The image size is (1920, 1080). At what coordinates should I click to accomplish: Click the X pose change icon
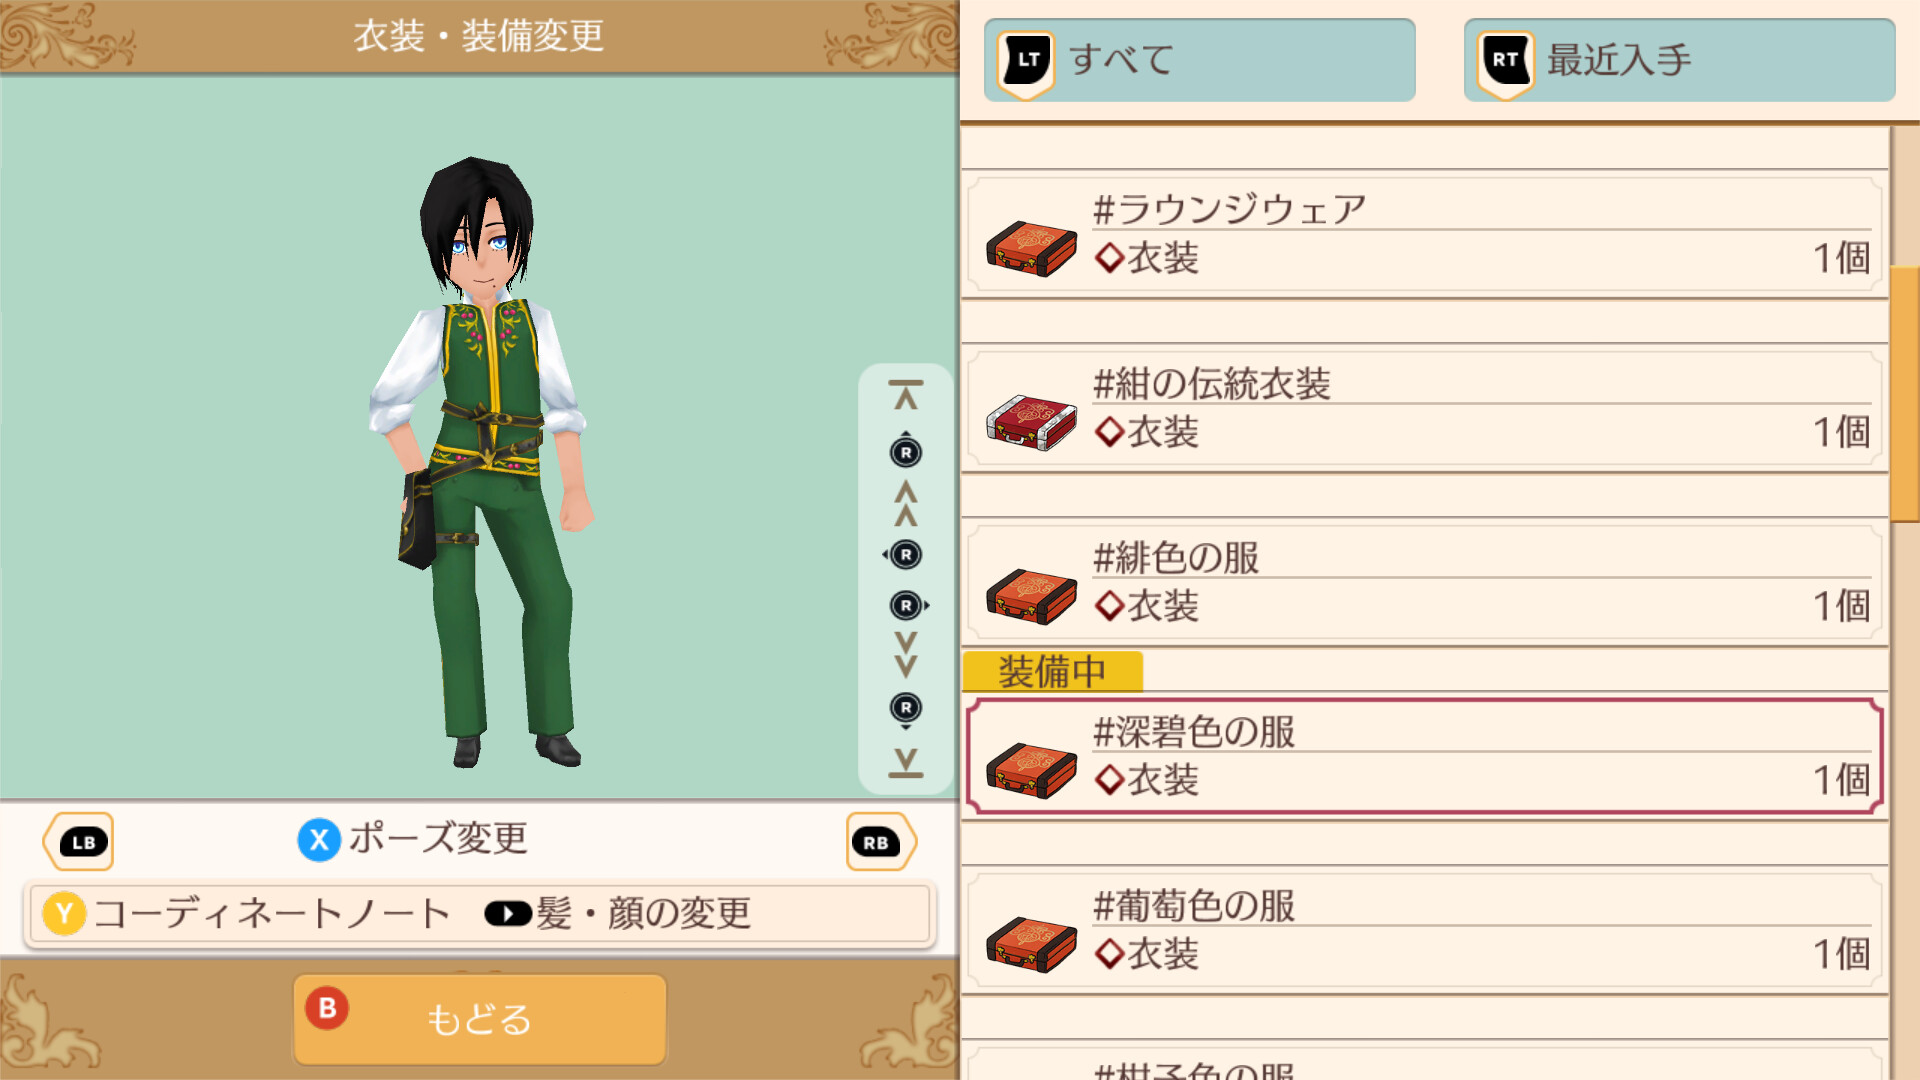(319, 840)
